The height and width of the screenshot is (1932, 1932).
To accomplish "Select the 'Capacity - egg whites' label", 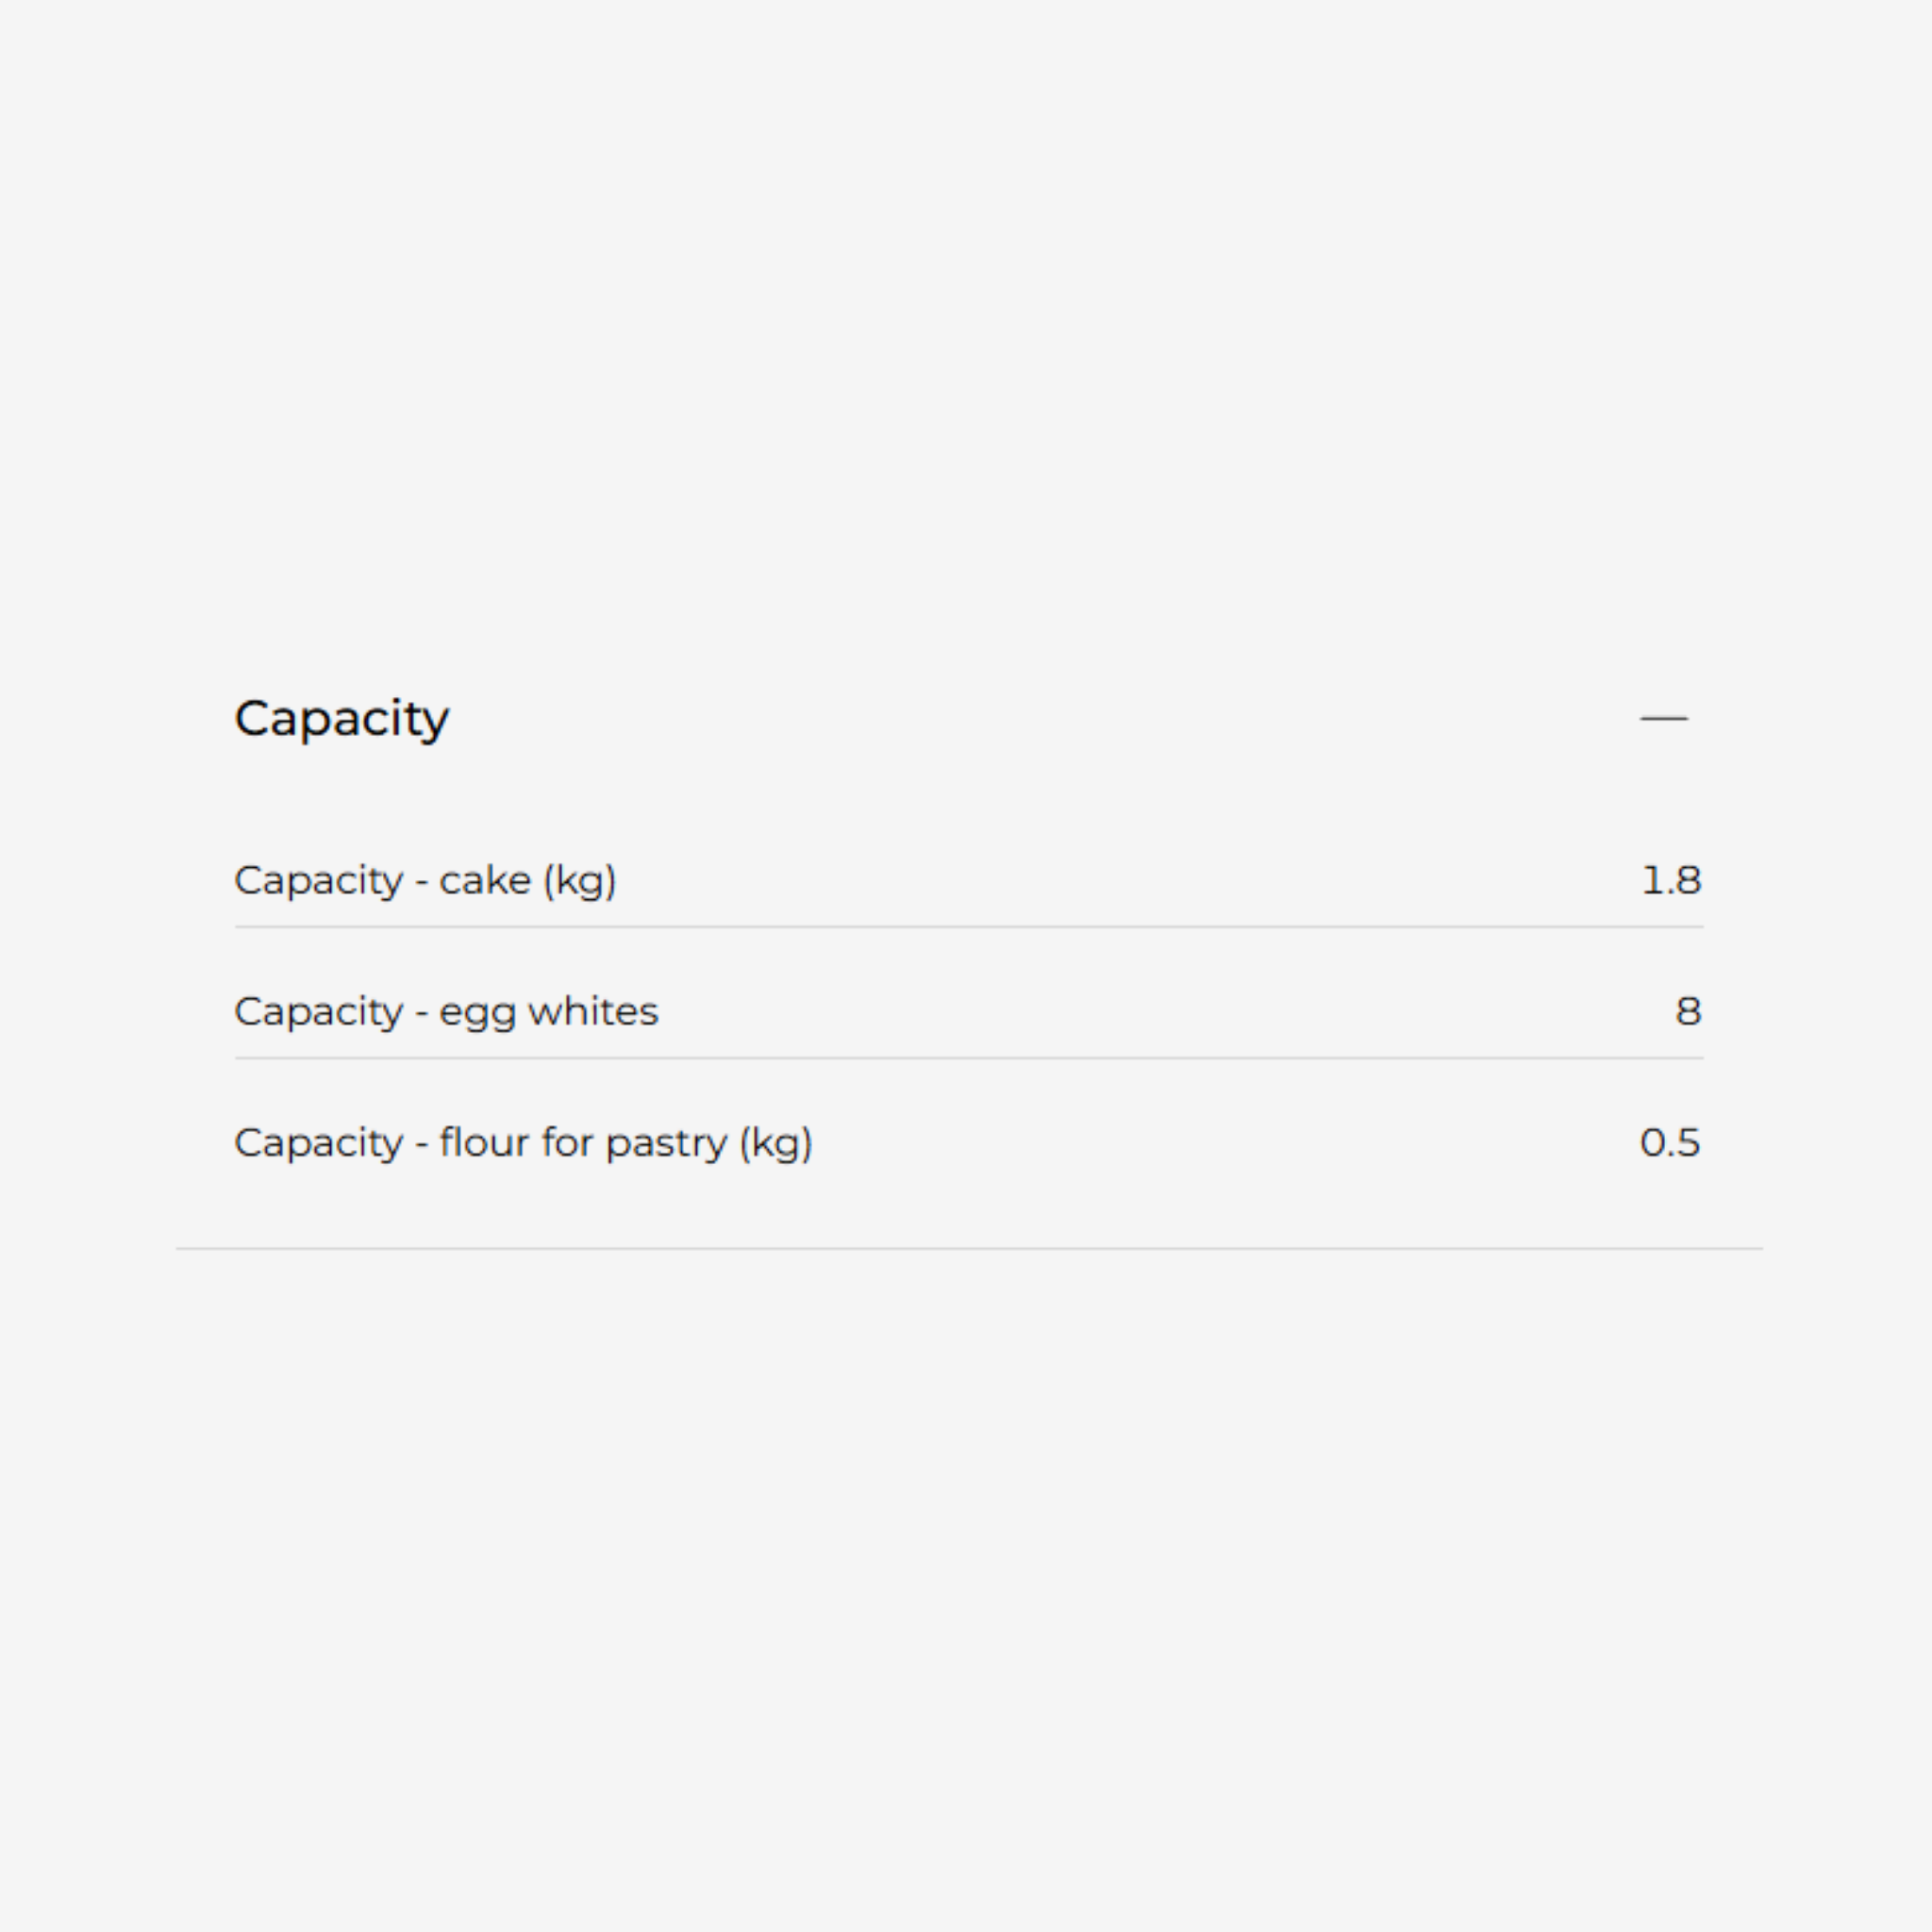I will coord(446,1012).
